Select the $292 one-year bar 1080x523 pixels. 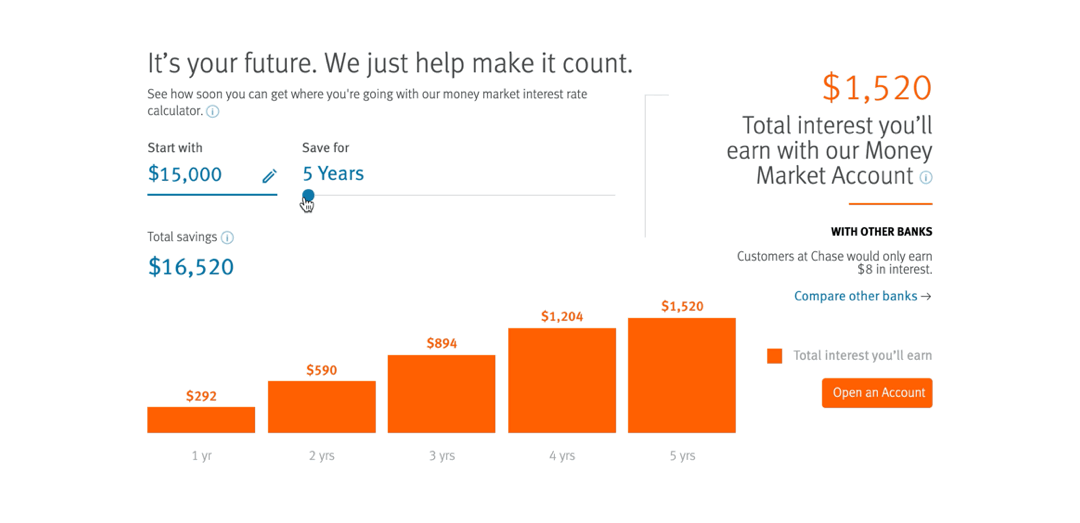[x=201, y=420]
